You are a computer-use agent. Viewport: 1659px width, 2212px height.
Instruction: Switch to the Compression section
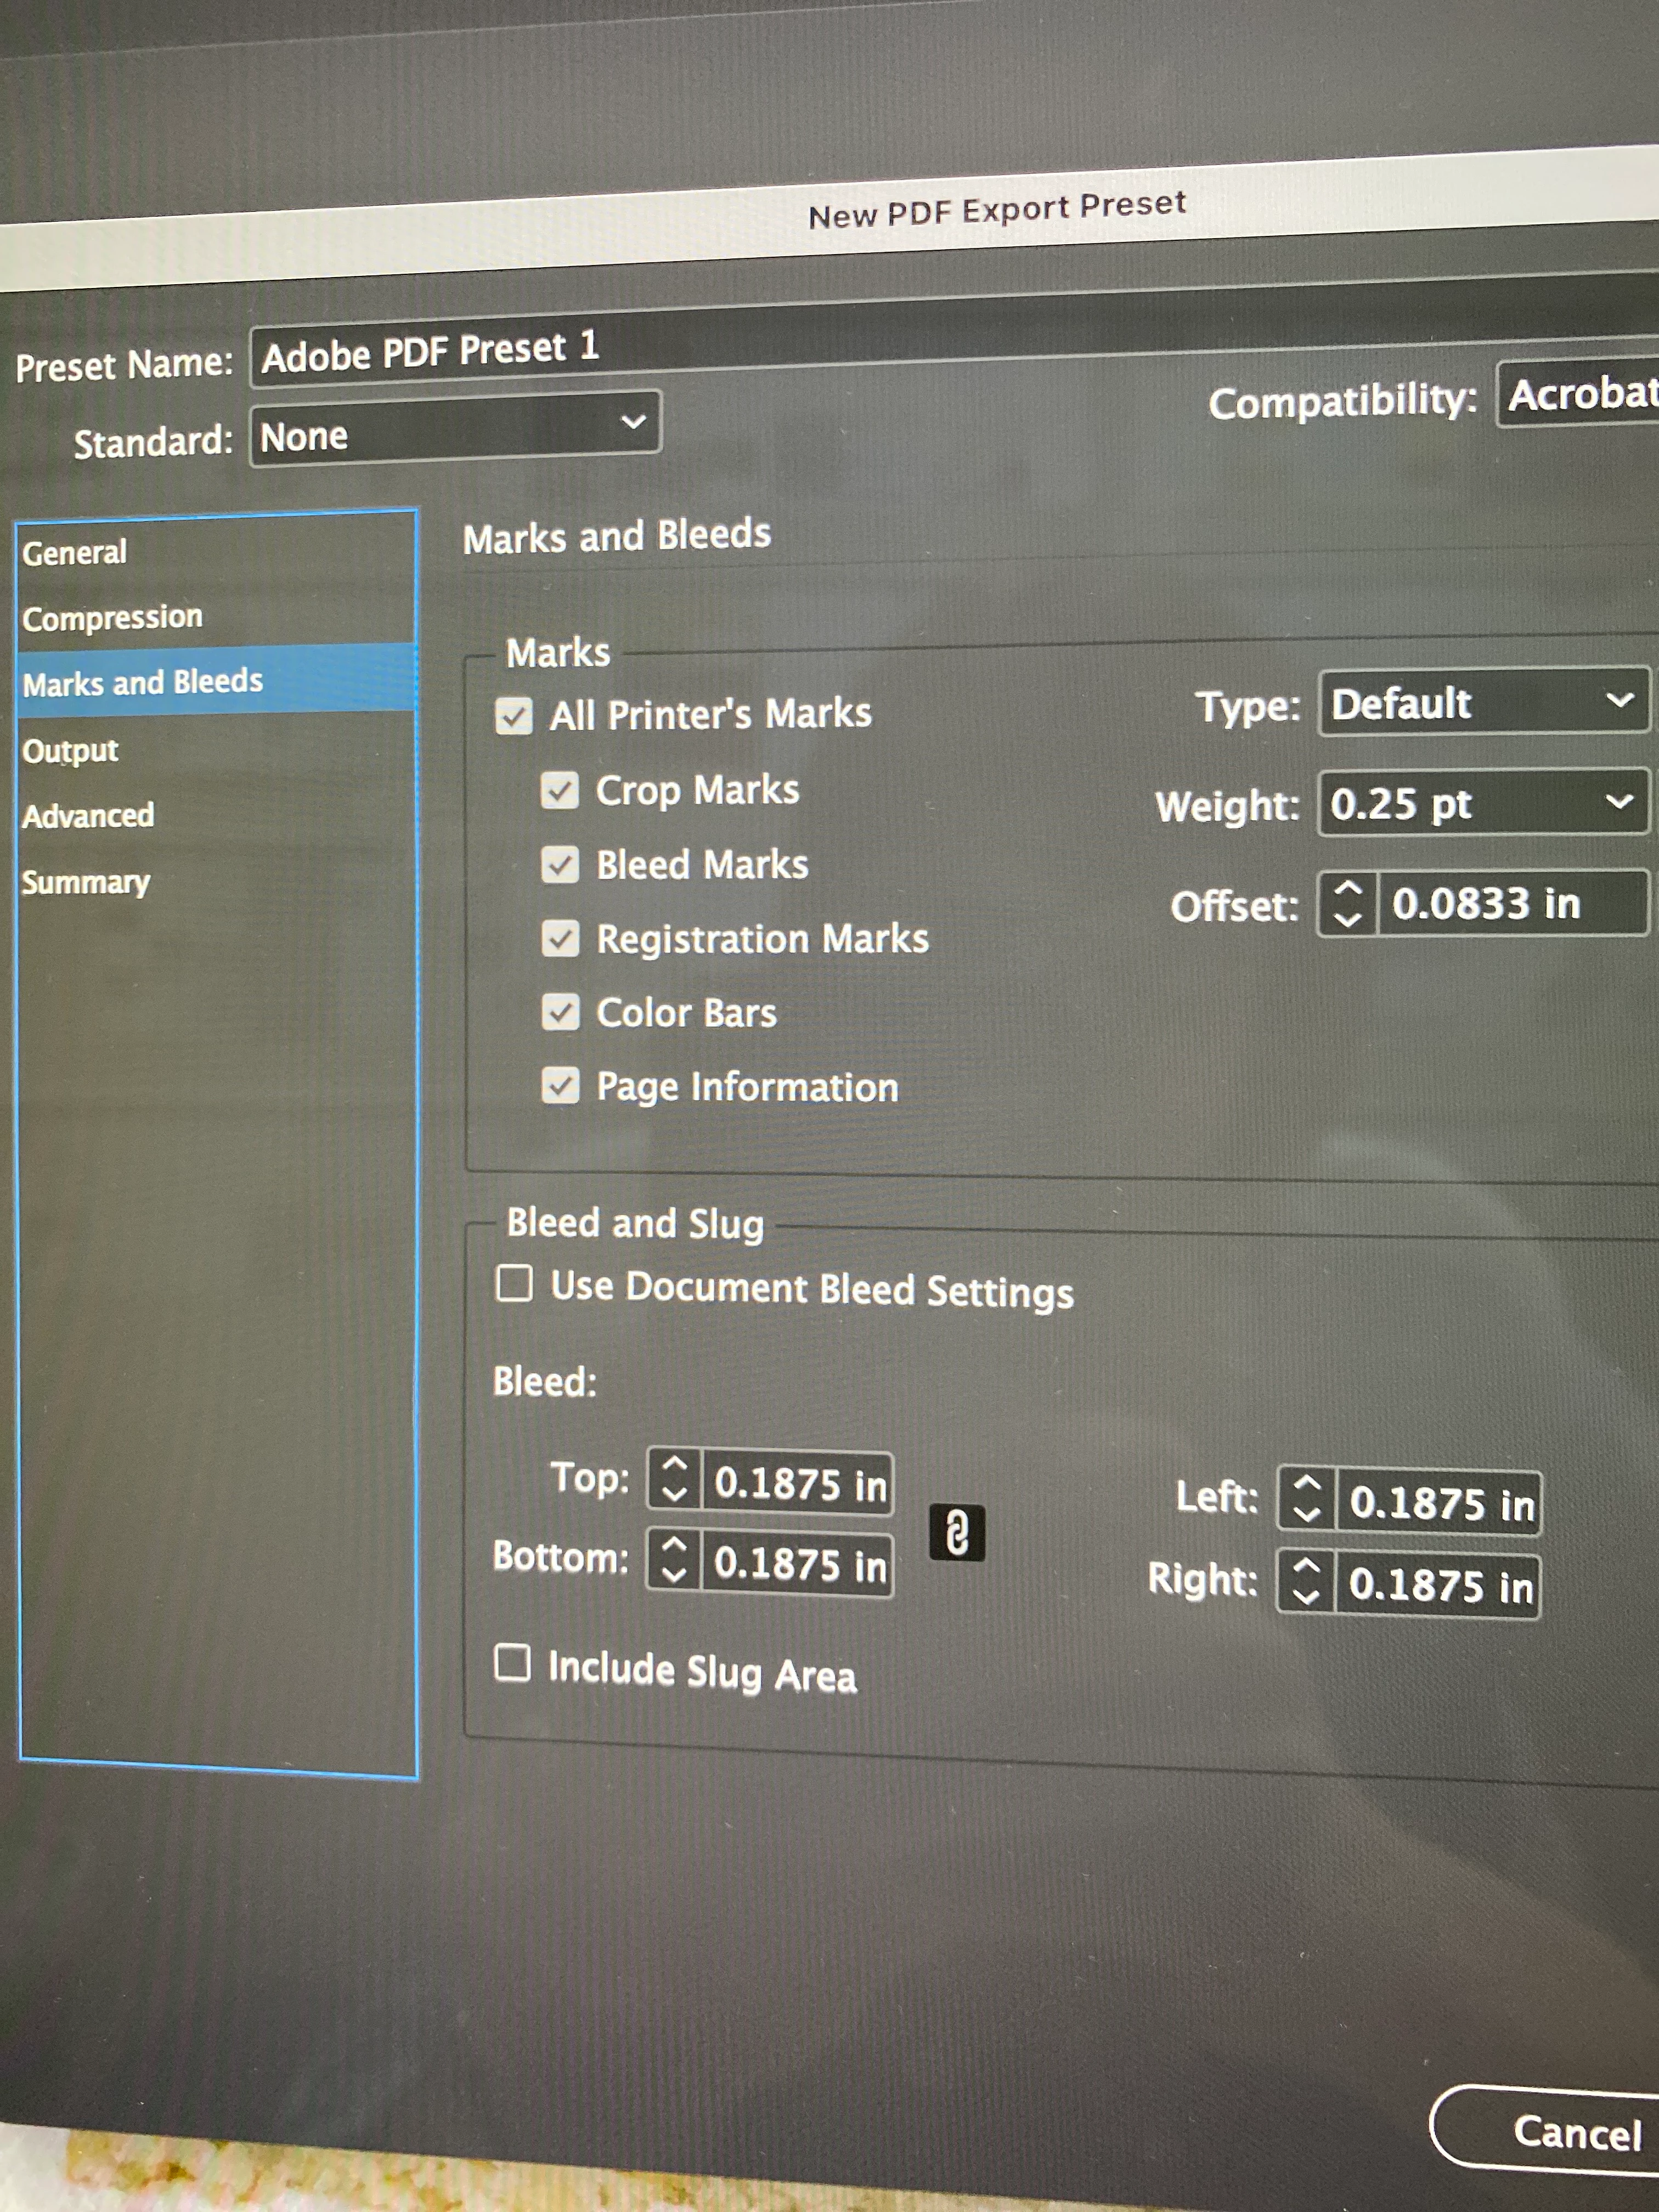click(x=112, y=618)
